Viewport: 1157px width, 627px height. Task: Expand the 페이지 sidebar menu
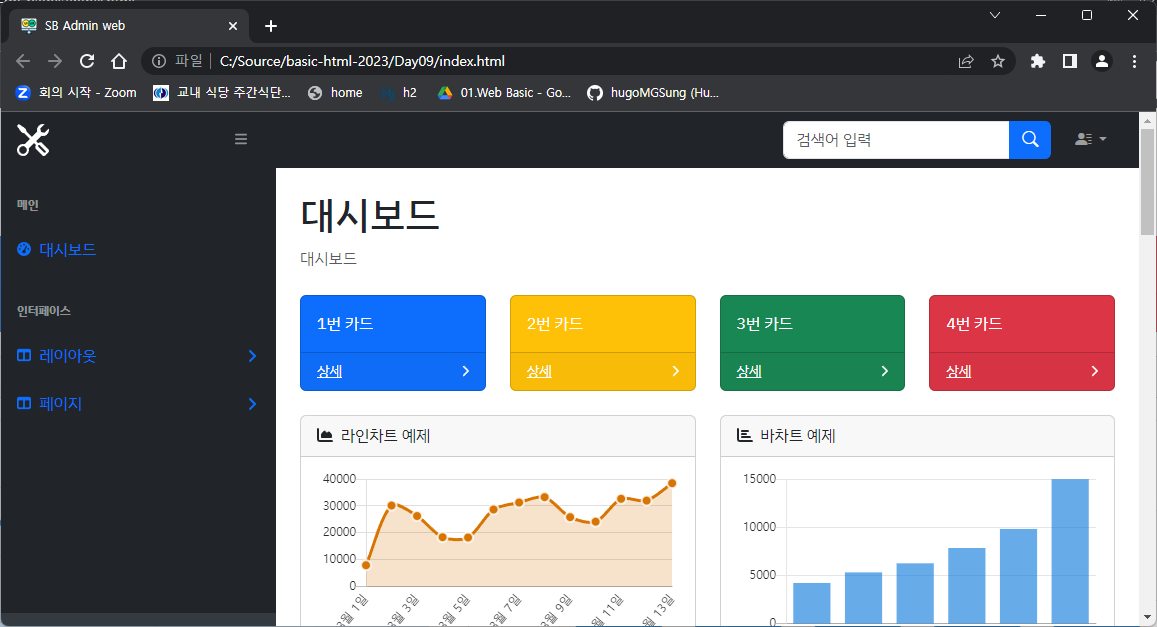[x=138, y=403]
